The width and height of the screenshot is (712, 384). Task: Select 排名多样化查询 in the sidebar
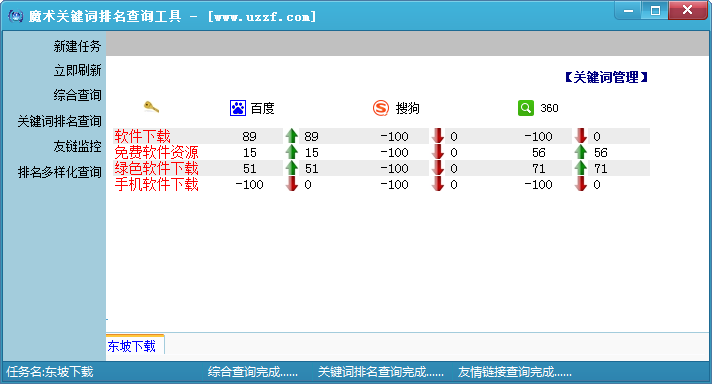(59, 172)
